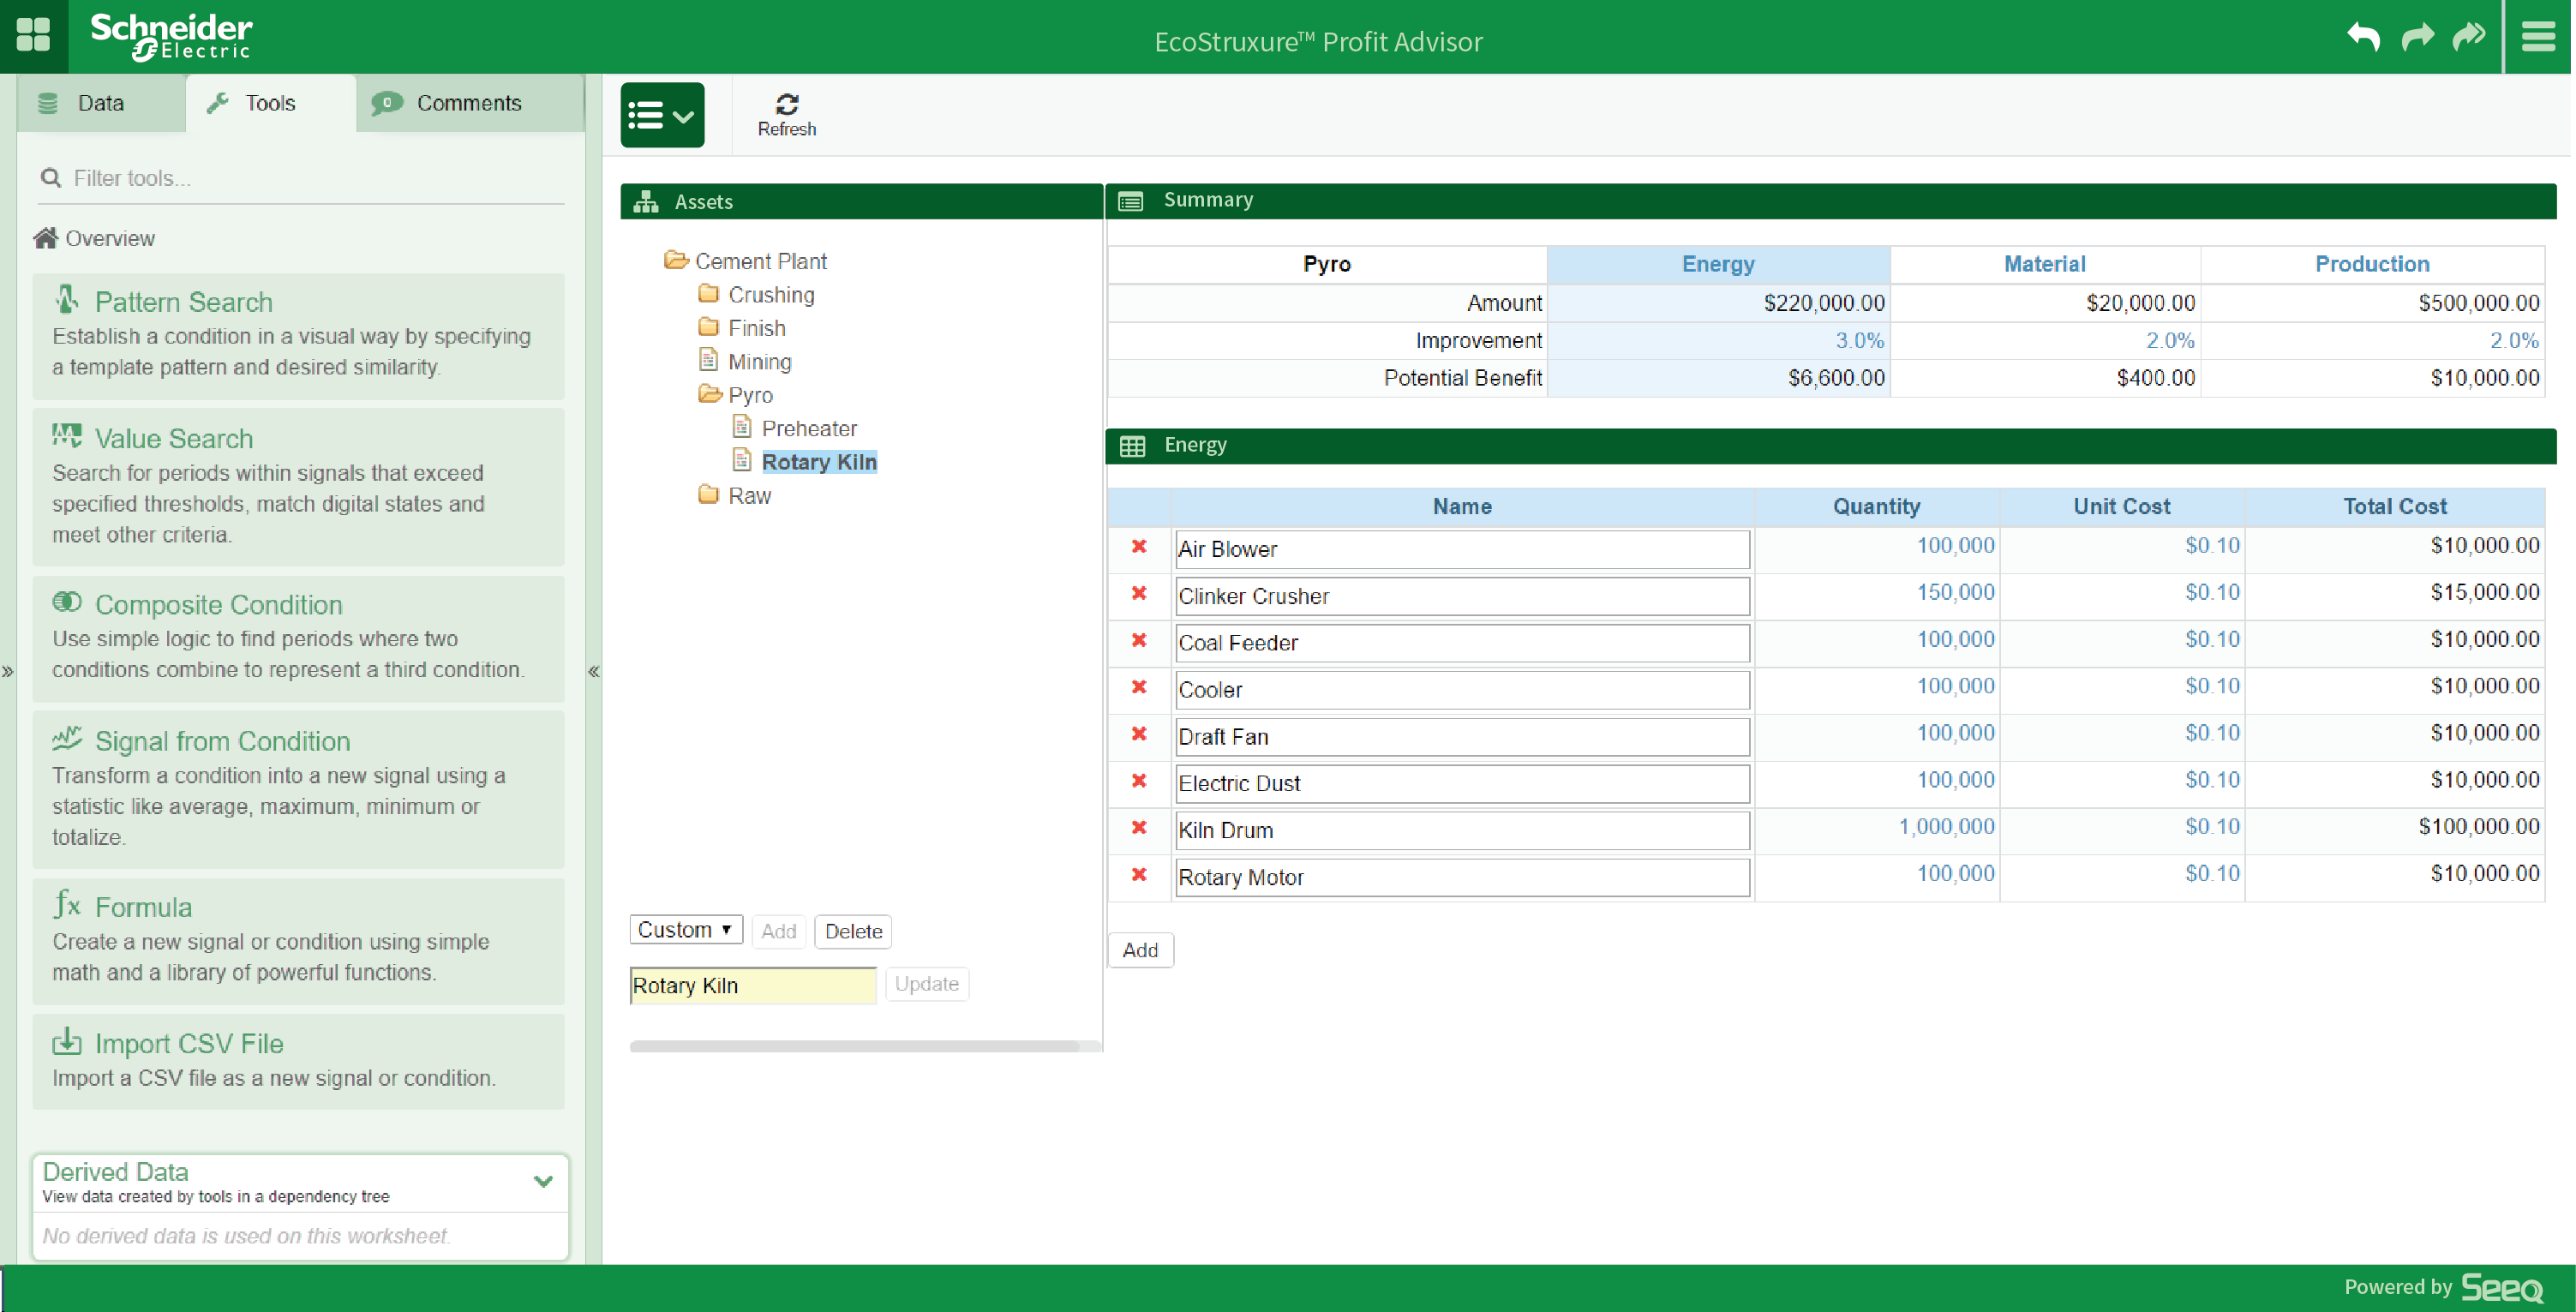Collapse the tools side panel arrow

point(593,671)
